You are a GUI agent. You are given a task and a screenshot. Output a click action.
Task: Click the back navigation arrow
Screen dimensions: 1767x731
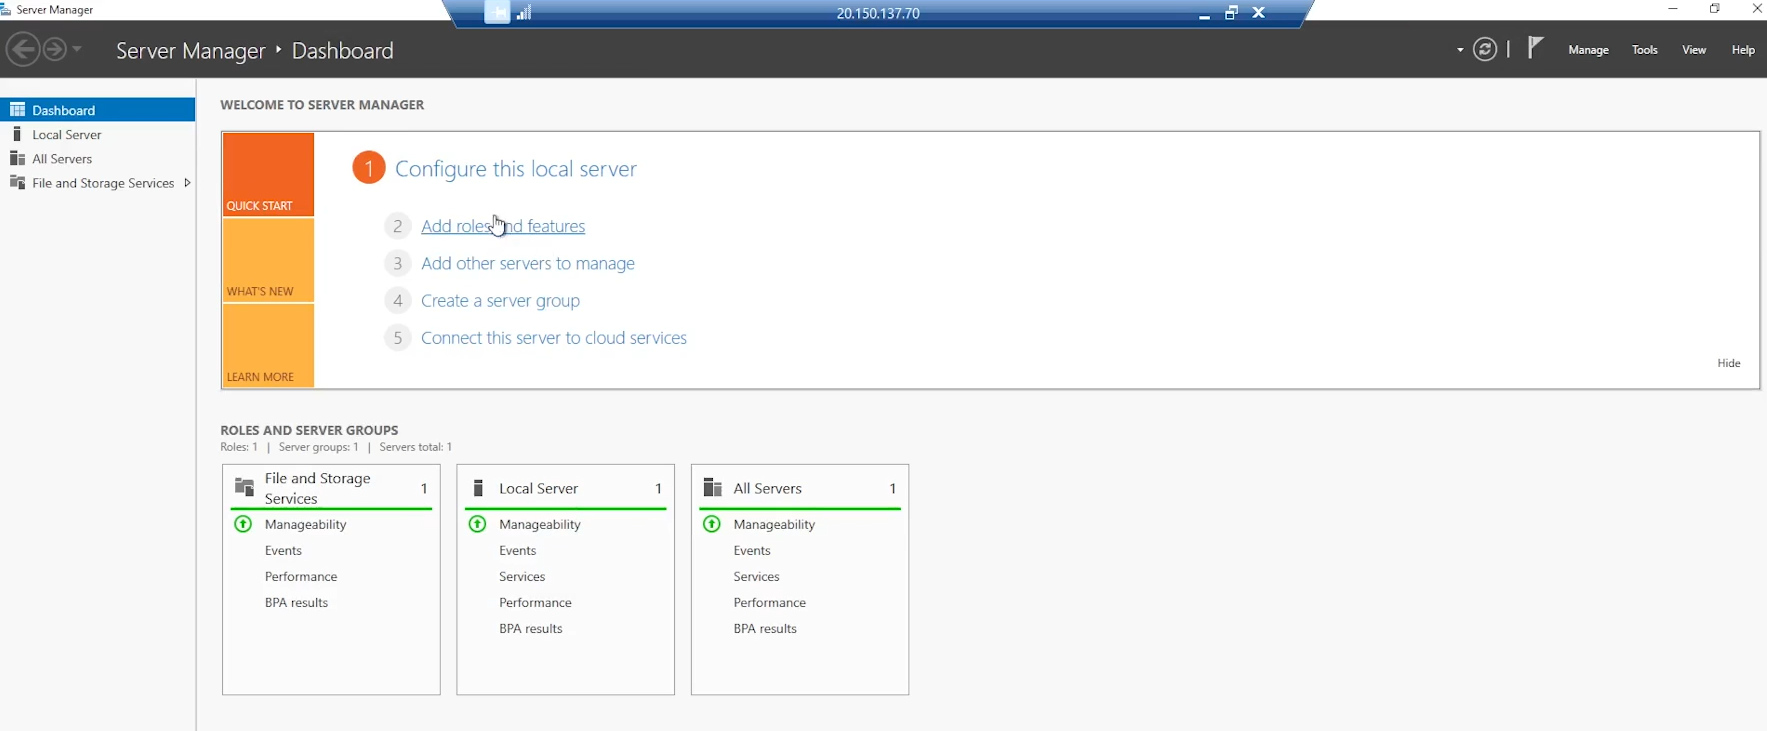[22, 49]
